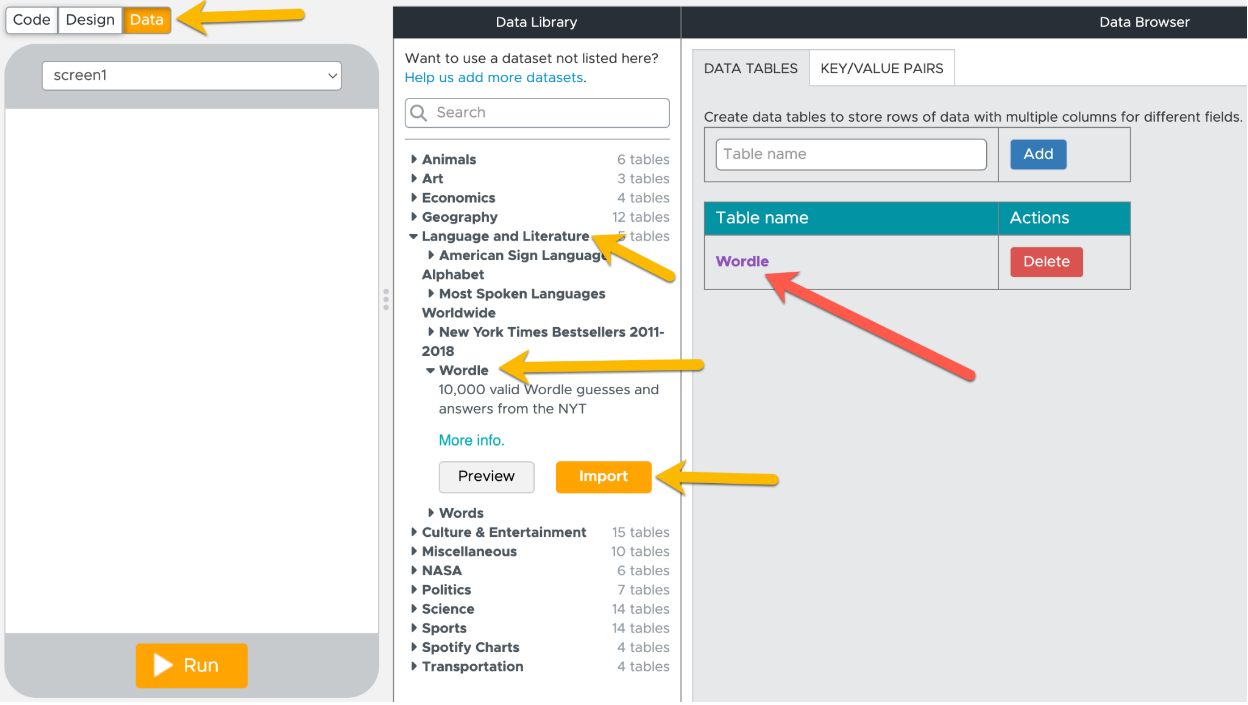Run the app with Run button
This screenshot has width=1248, height=705.
click(x=191, y=665)
